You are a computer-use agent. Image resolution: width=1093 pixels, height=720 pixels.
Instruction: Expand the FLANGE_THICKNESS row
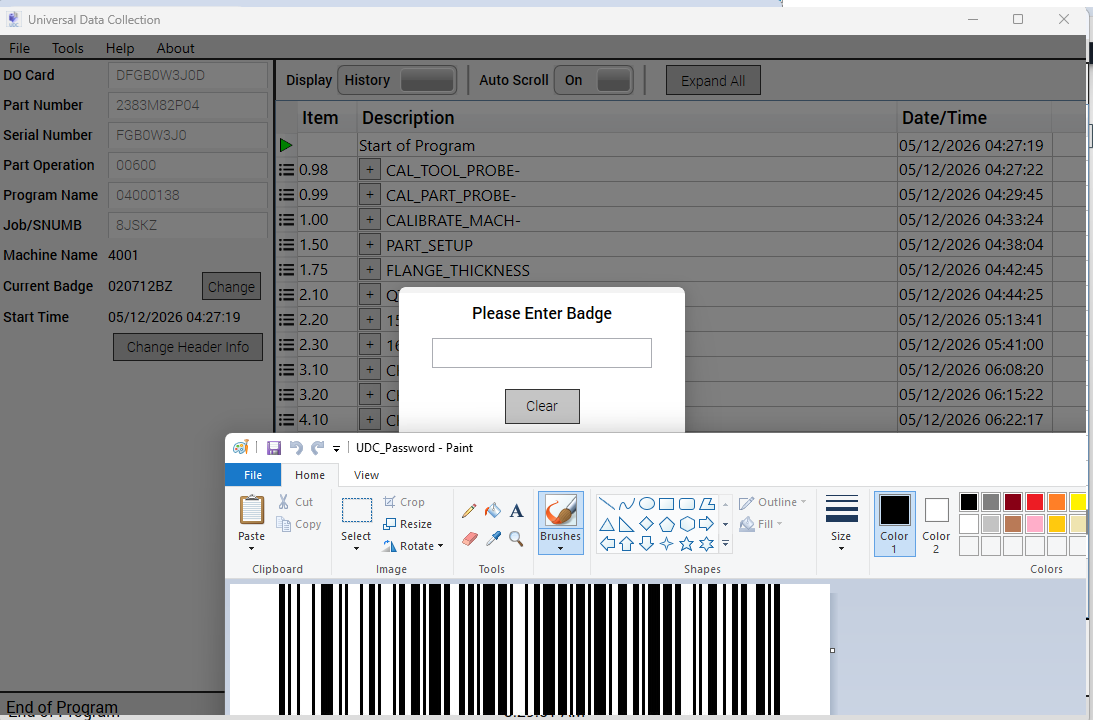370,270
